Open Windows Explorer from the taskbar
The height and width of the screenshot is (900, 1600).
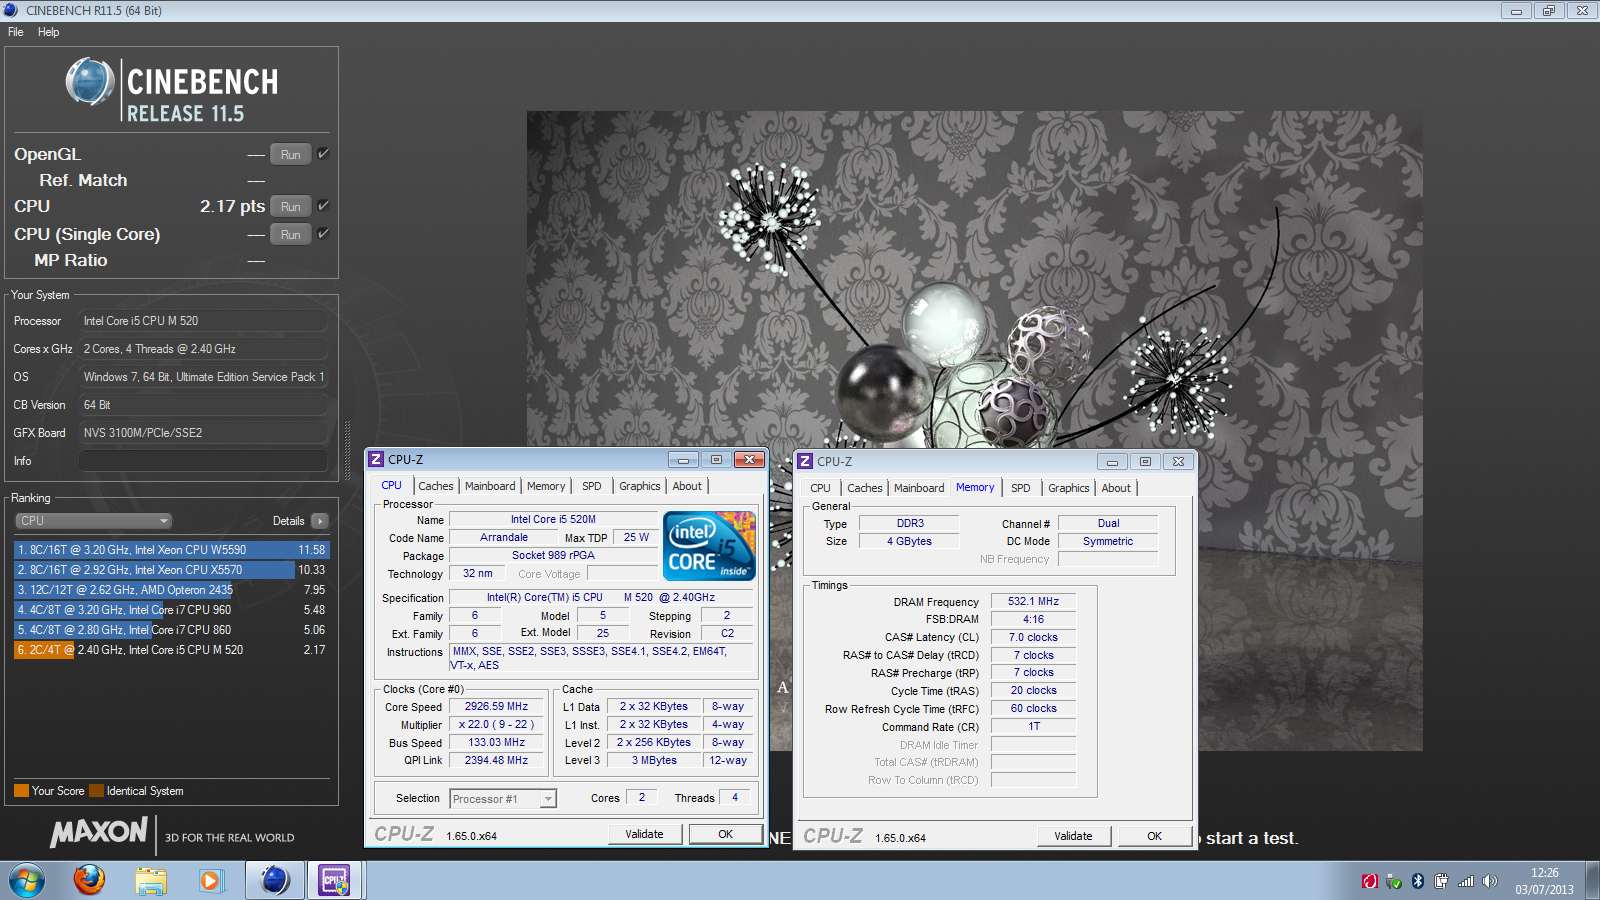click(151, 881)
